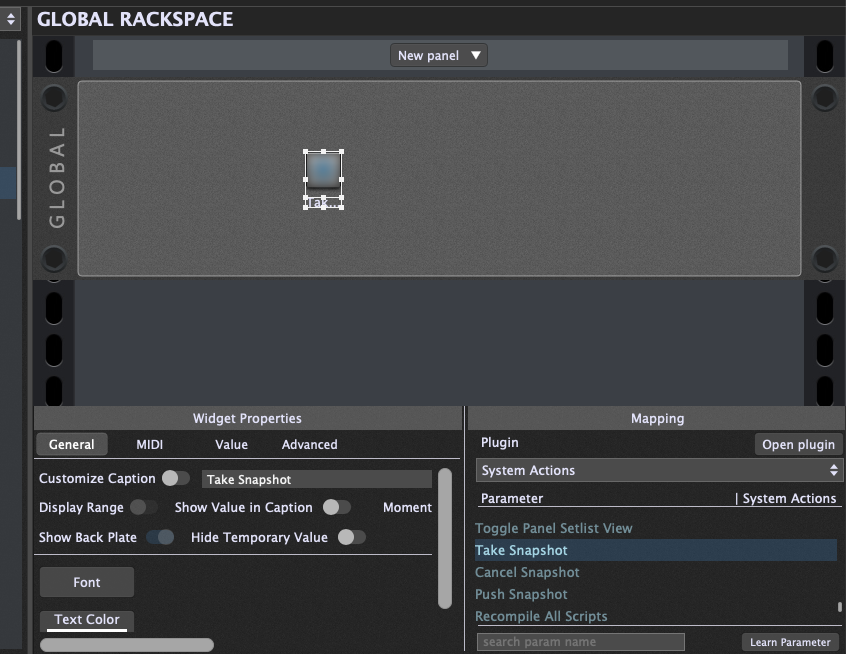Disable the Show Back Plate switch
The height and width of the screenshot is (654, 846).
pyautogui.click(x=160, y=538)
